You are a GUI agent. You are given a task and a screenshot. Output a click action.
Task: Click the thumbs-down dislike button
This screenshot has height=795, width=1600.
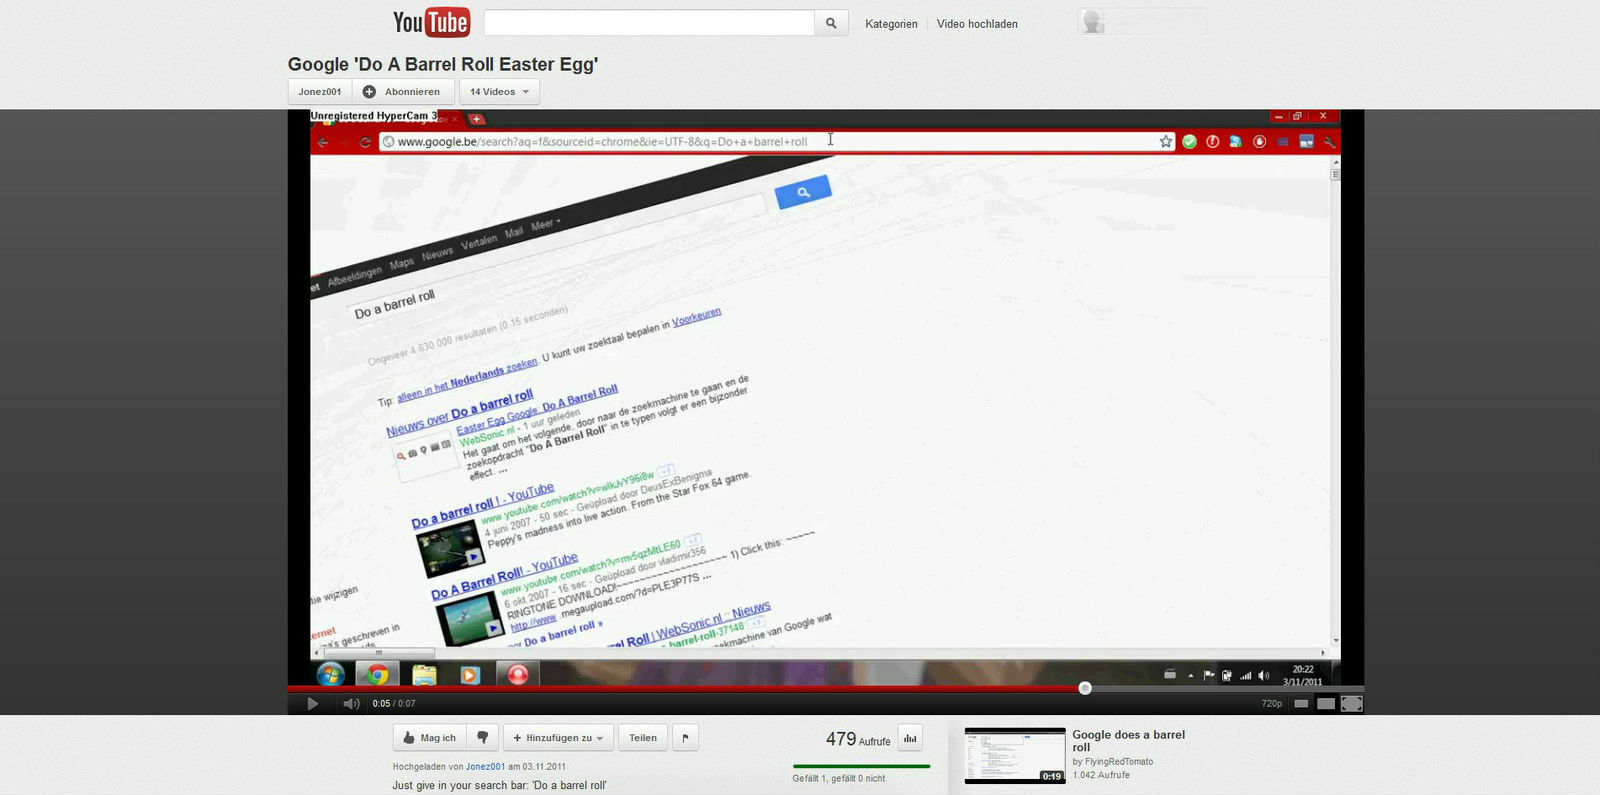[x=483, y=738]
